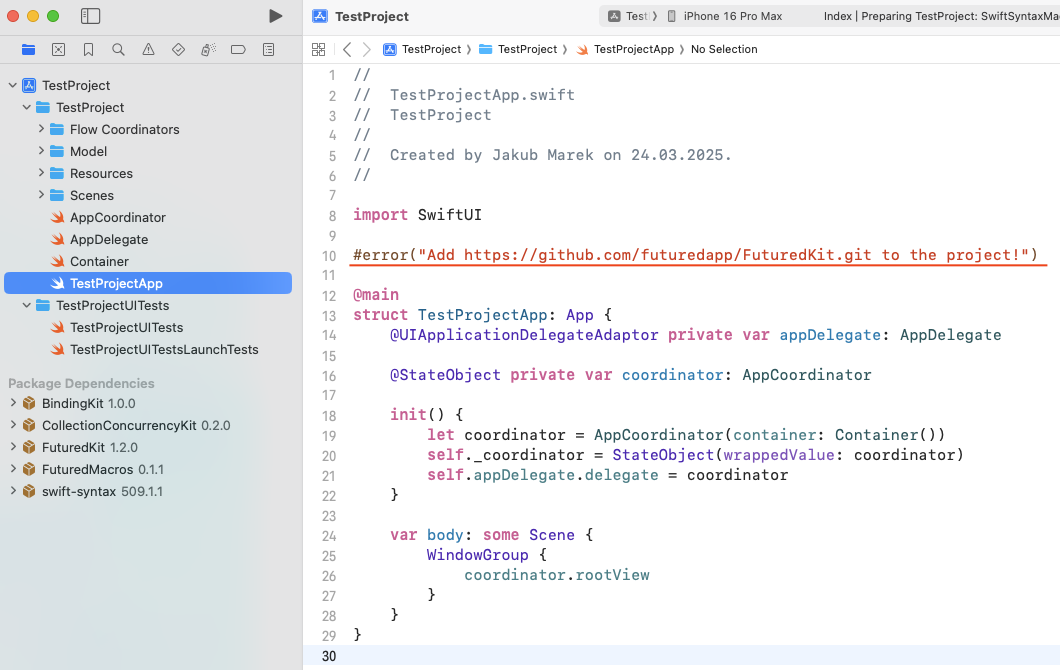Go back in editor history
This screenshot has width=1060, height=670.
347,49
